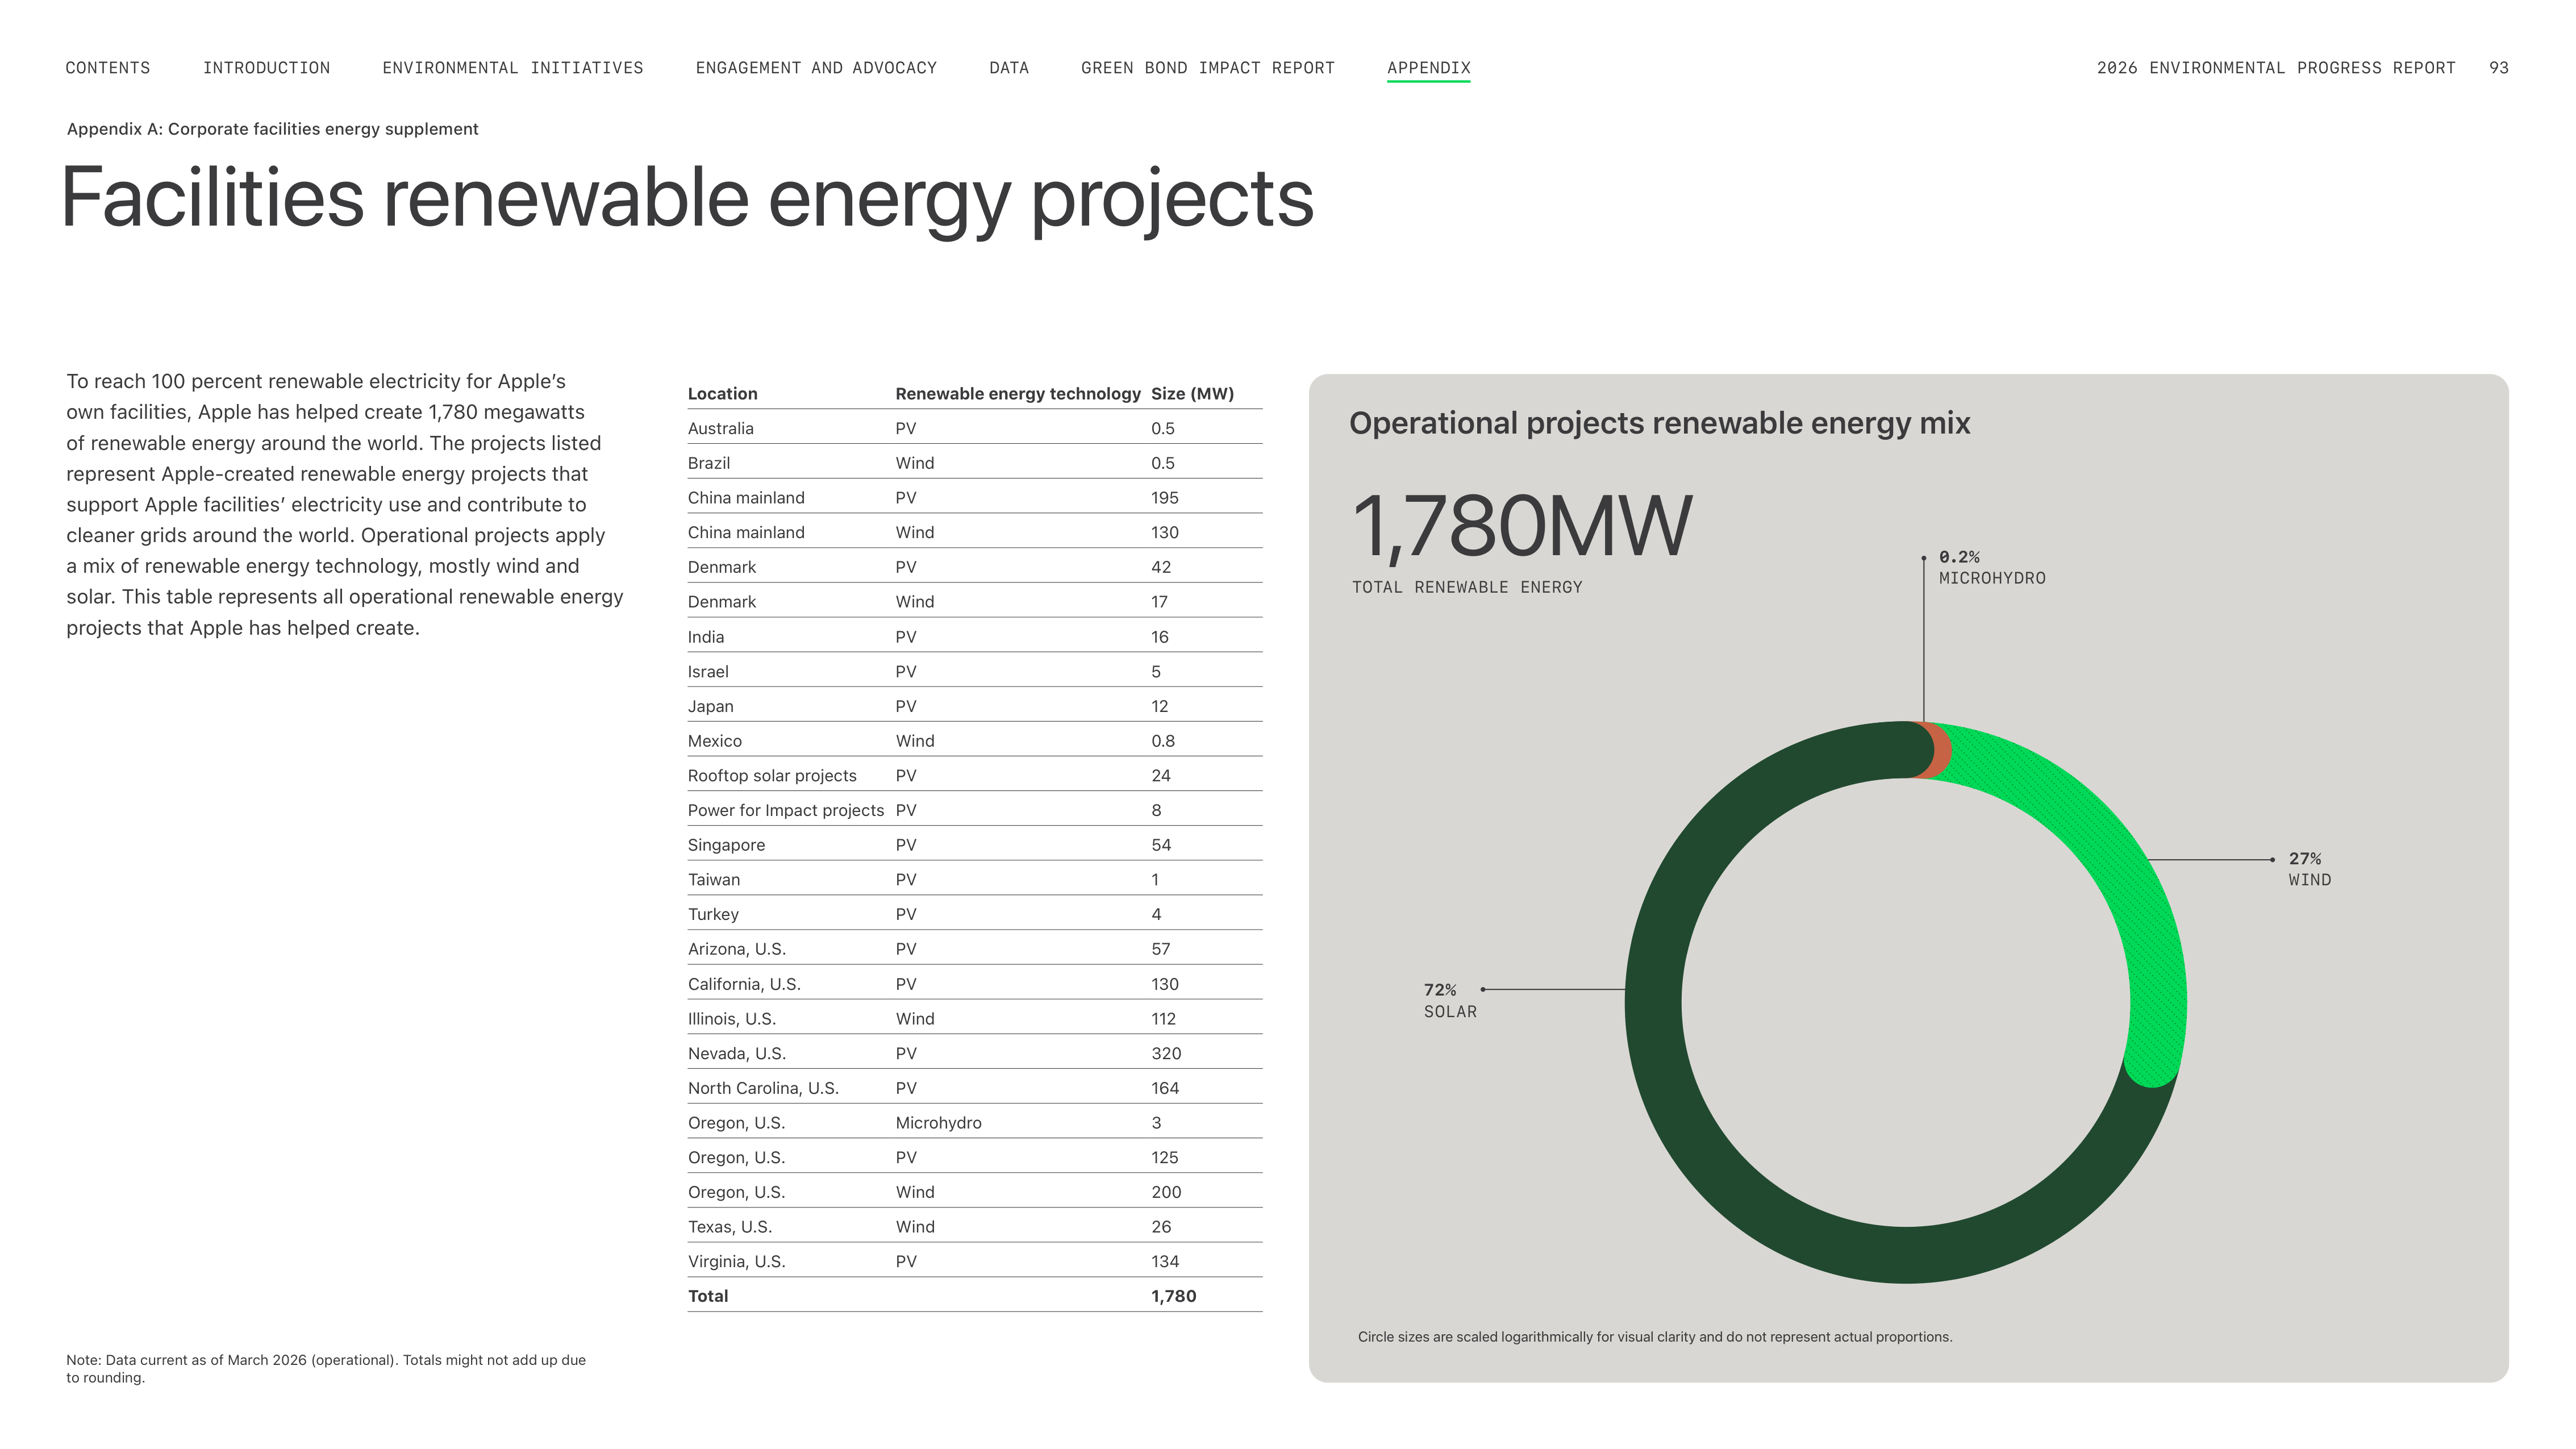Click the Appendix A breadcrumb subtitle
The height and width of the screenshot is (1449, 2576).
click(272, 129)
